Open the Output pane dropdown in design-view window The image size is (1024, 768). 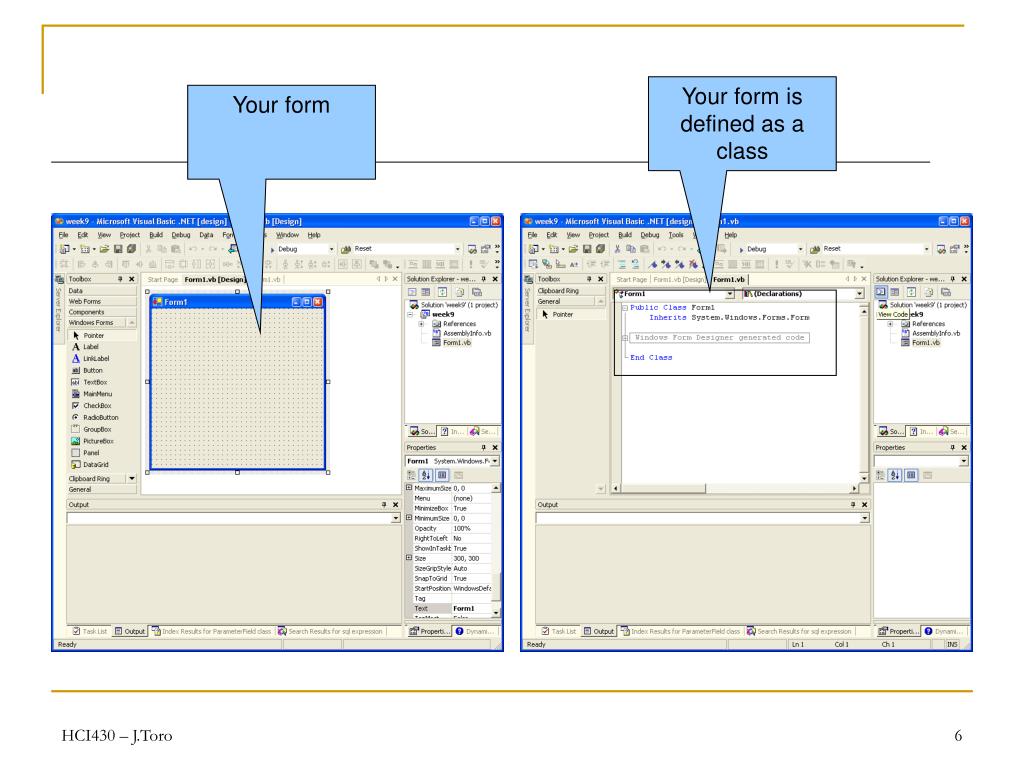(395, 518)
